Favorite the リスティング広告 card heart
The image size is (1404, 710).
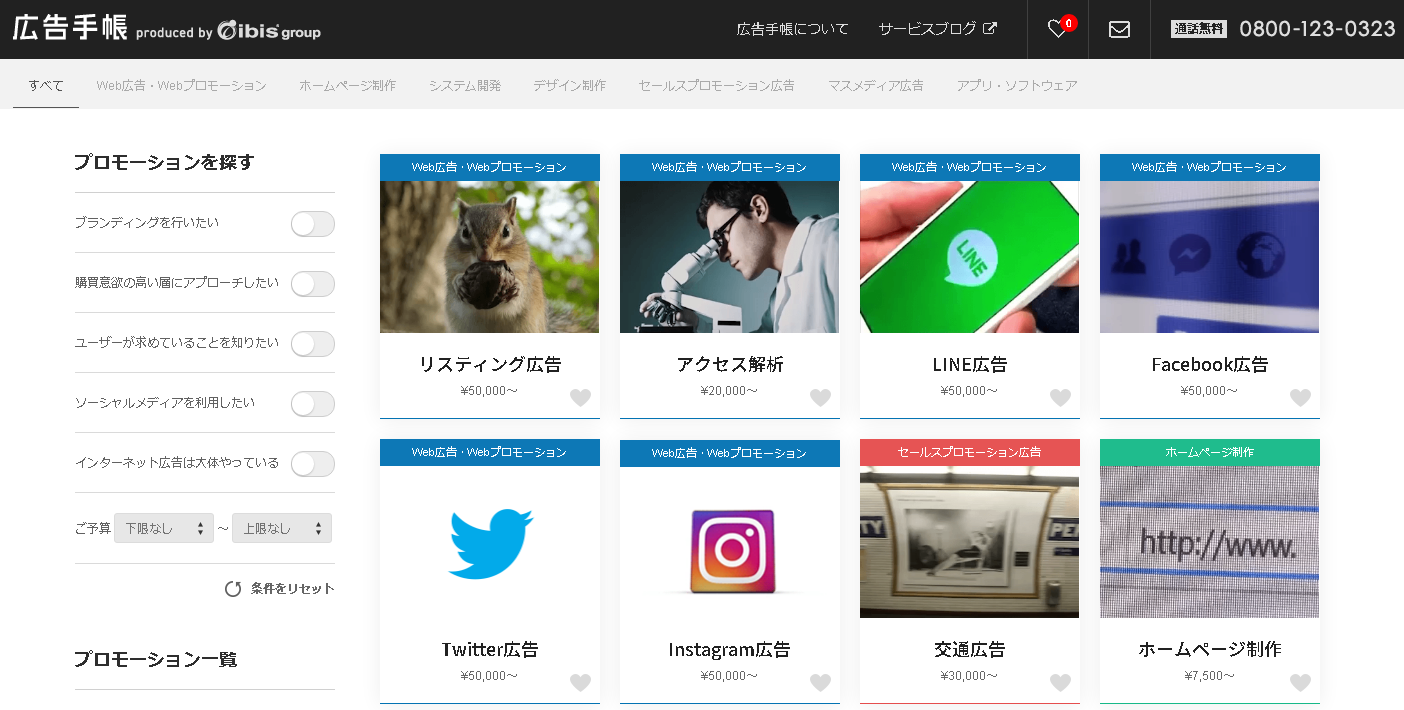pos(580,397)
